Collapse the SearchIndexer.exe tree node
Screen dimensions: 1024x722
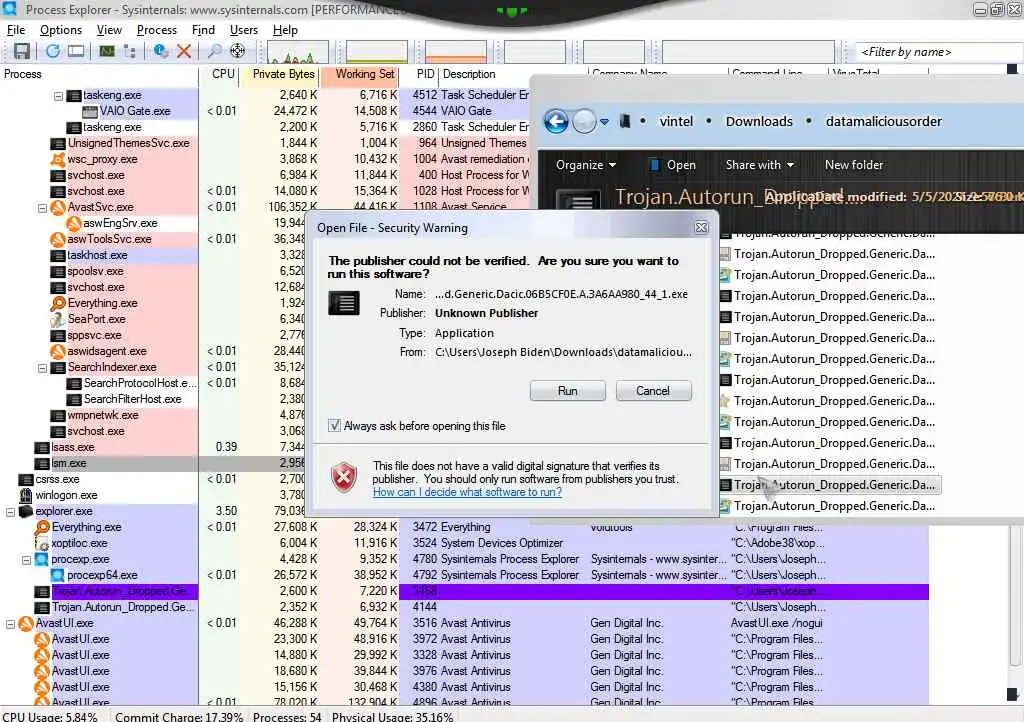[42, 368]
